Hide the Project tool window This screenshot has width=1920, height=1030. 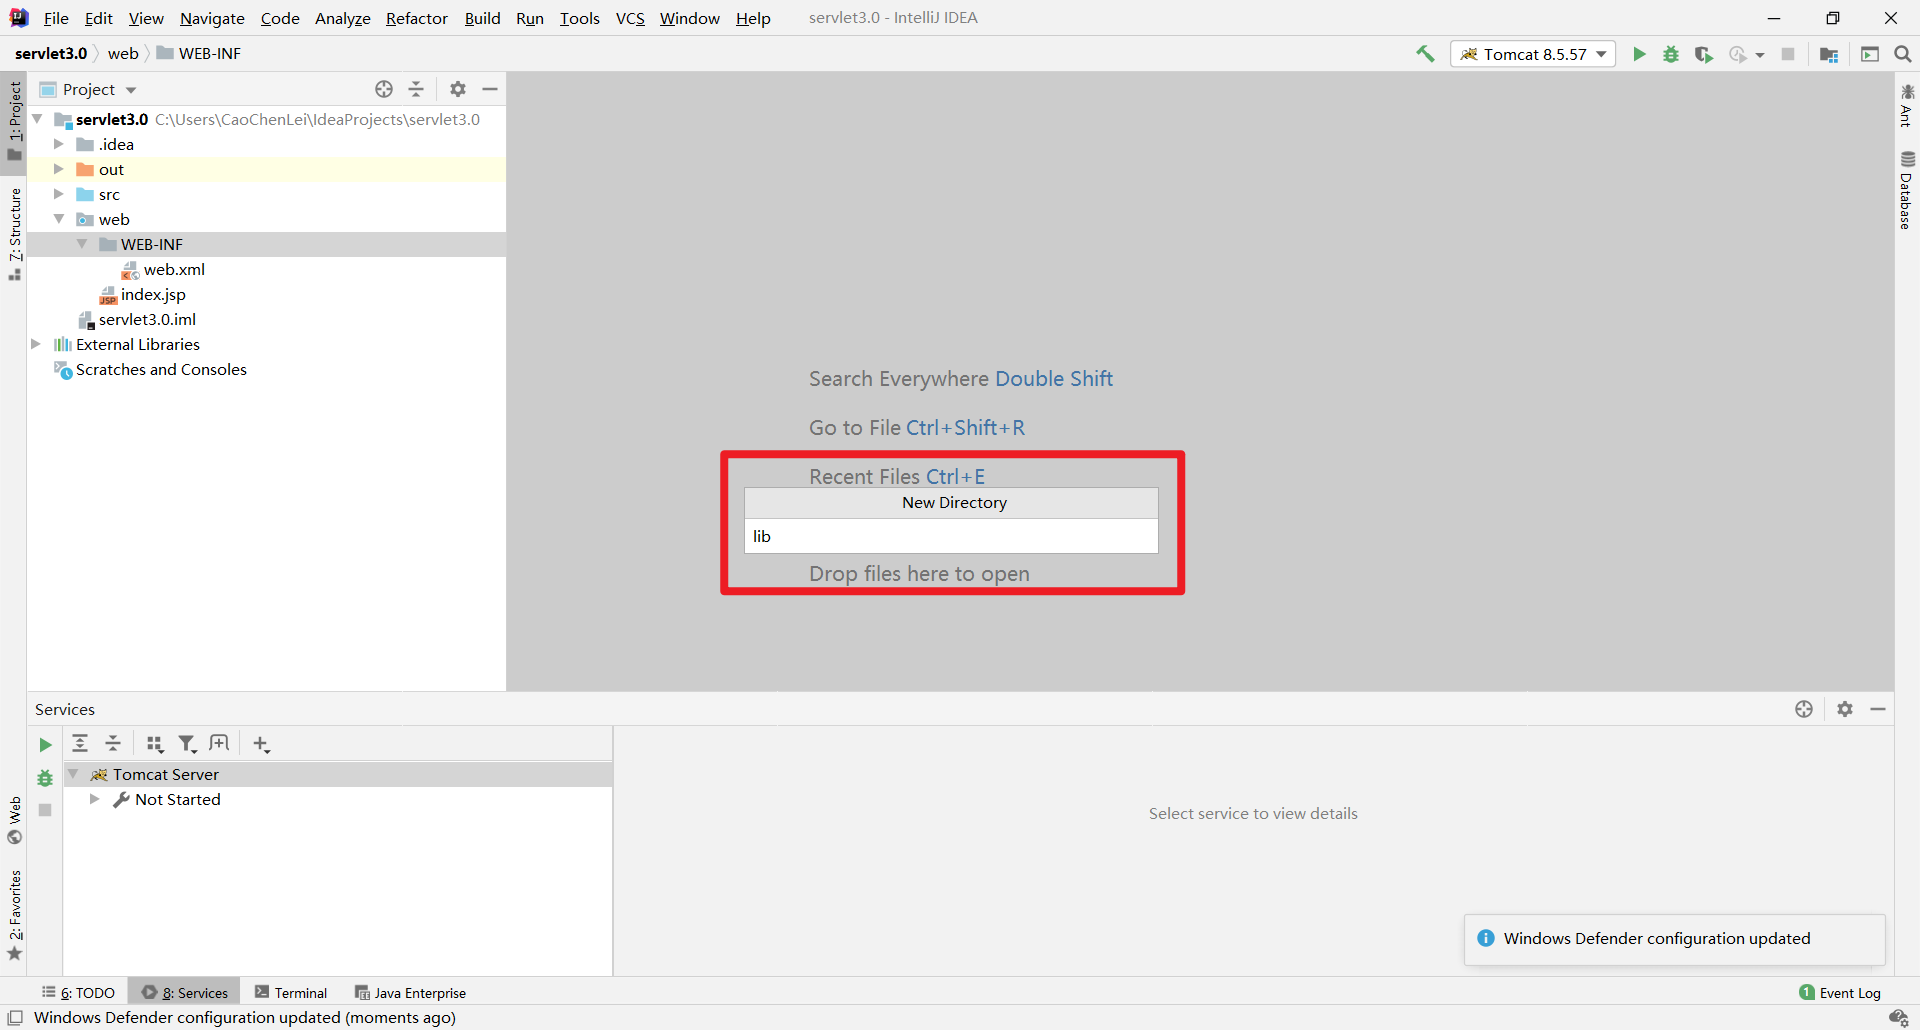coord(490,89)
